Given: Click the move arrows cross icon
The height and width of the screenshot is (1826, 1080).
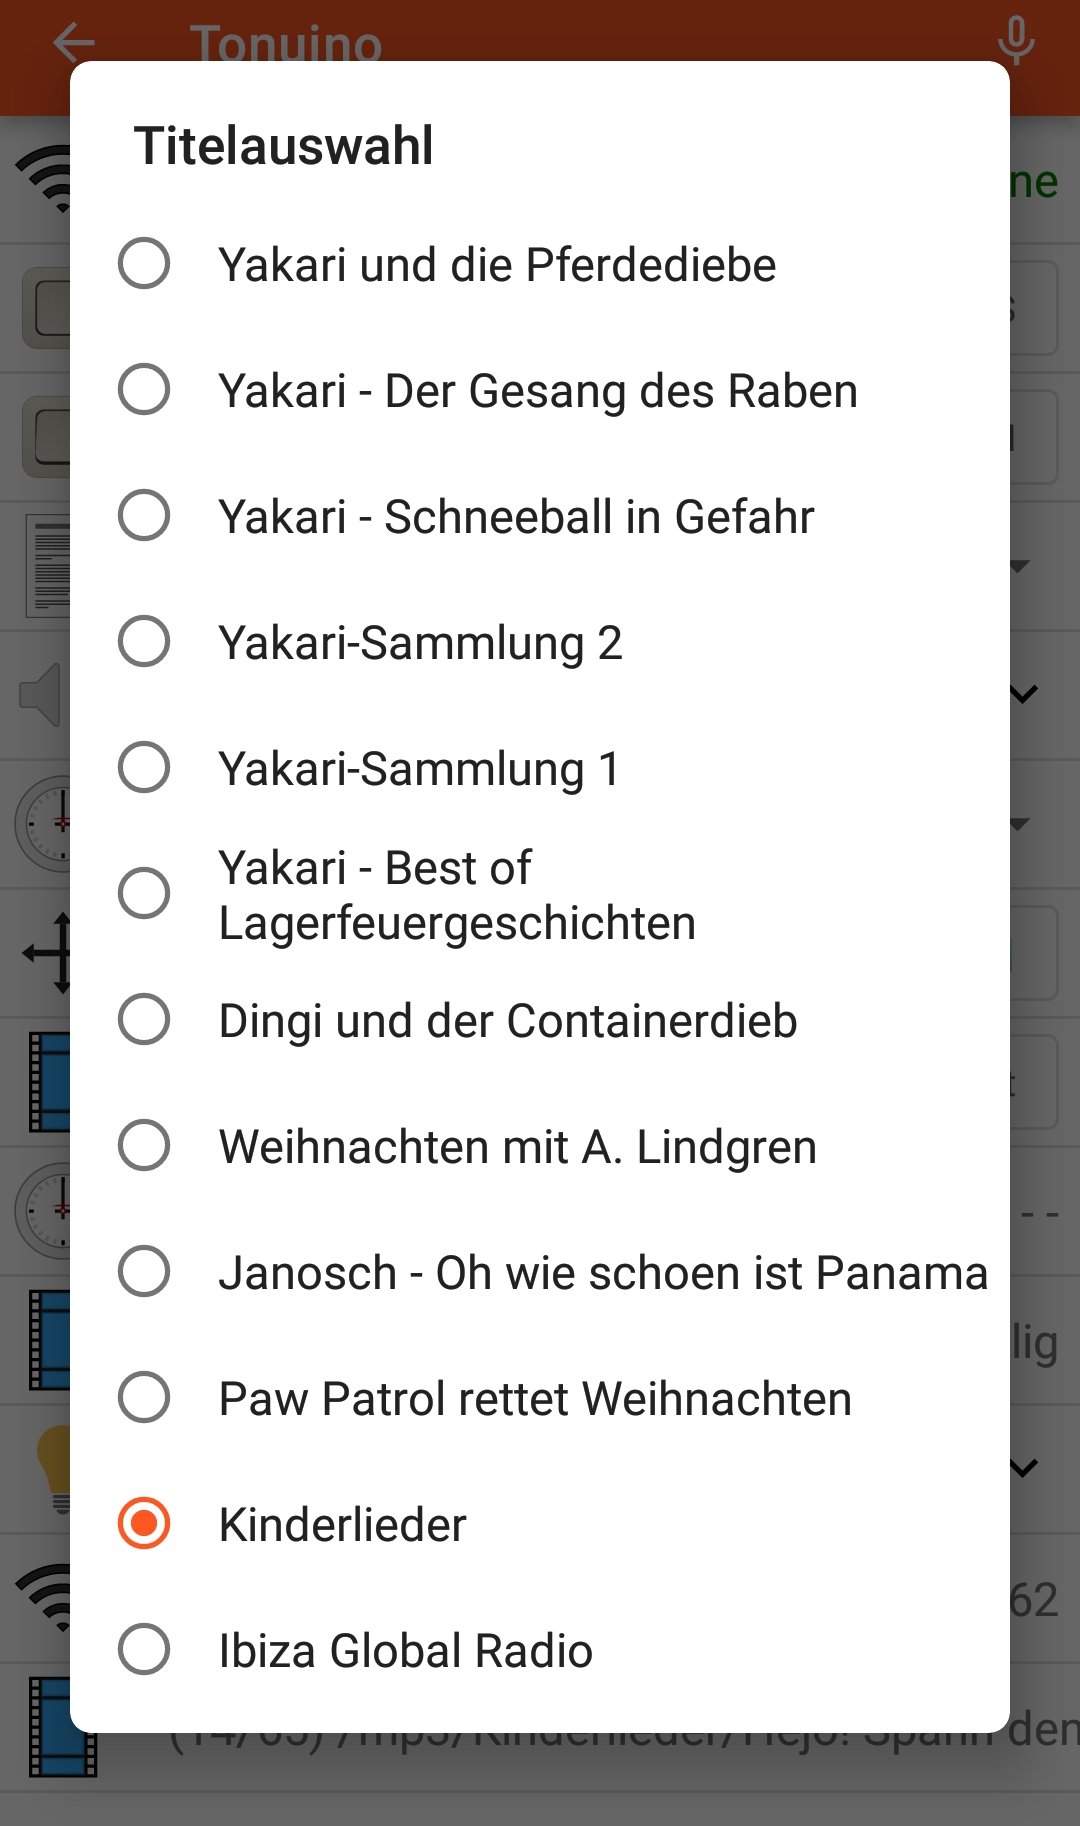Looking at the screenshot, I should pyautogui.click(x=48, y=953).
